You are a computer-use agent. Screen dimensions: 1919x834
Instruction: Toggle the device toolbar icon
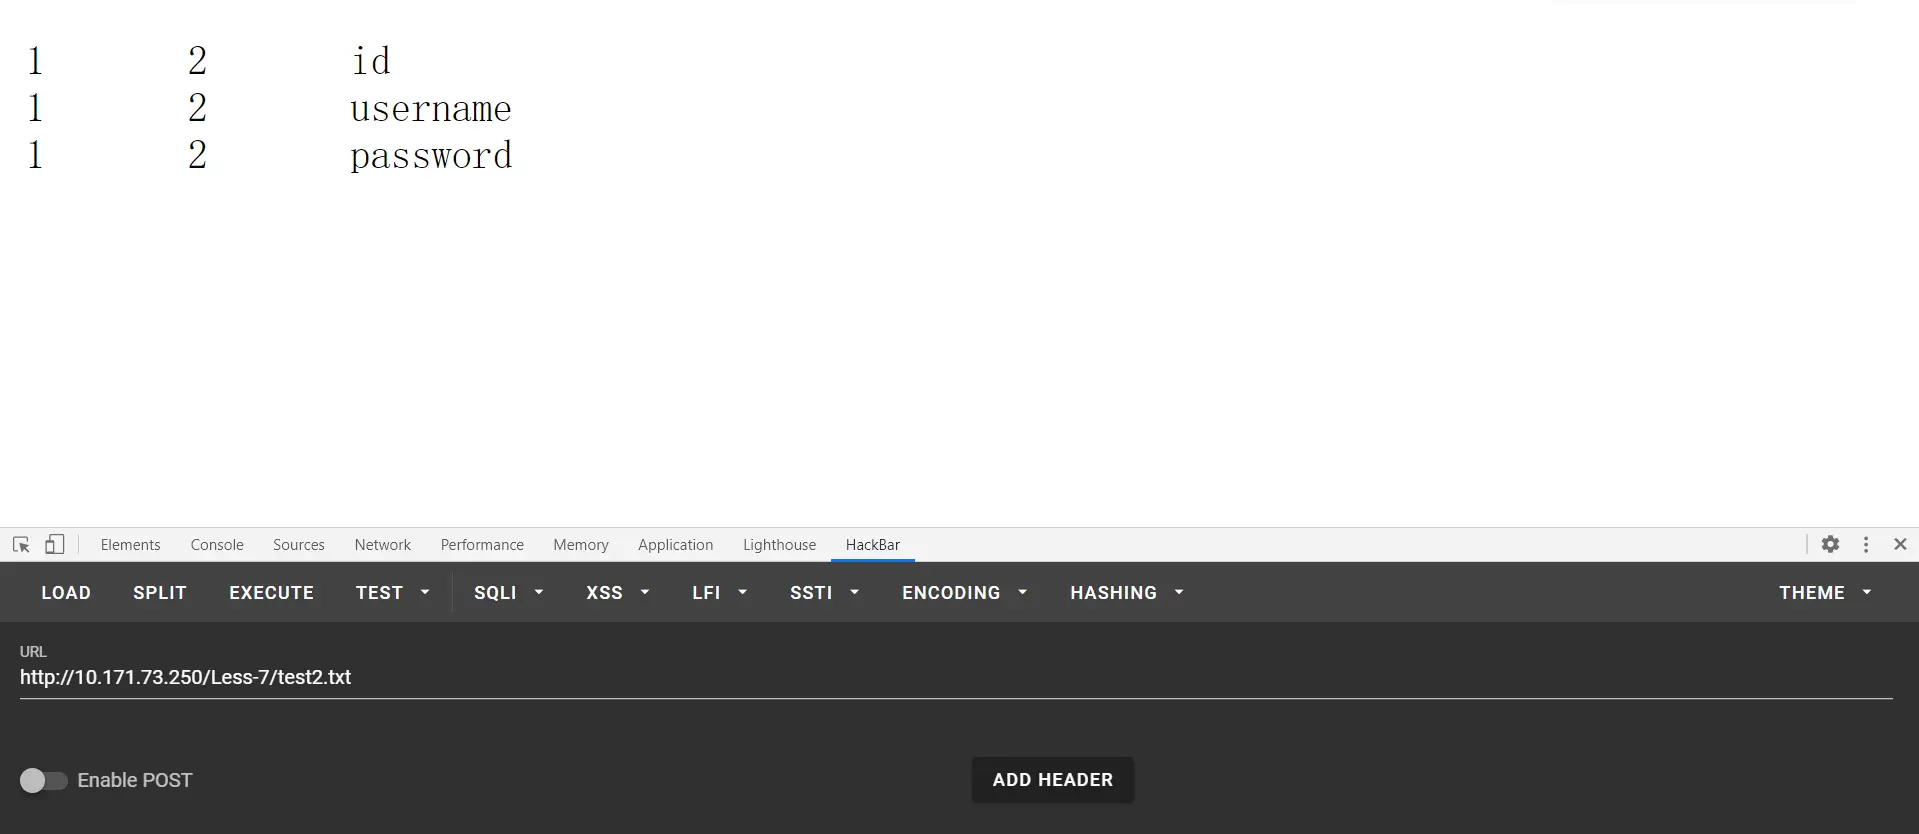[x=55, y=545]
